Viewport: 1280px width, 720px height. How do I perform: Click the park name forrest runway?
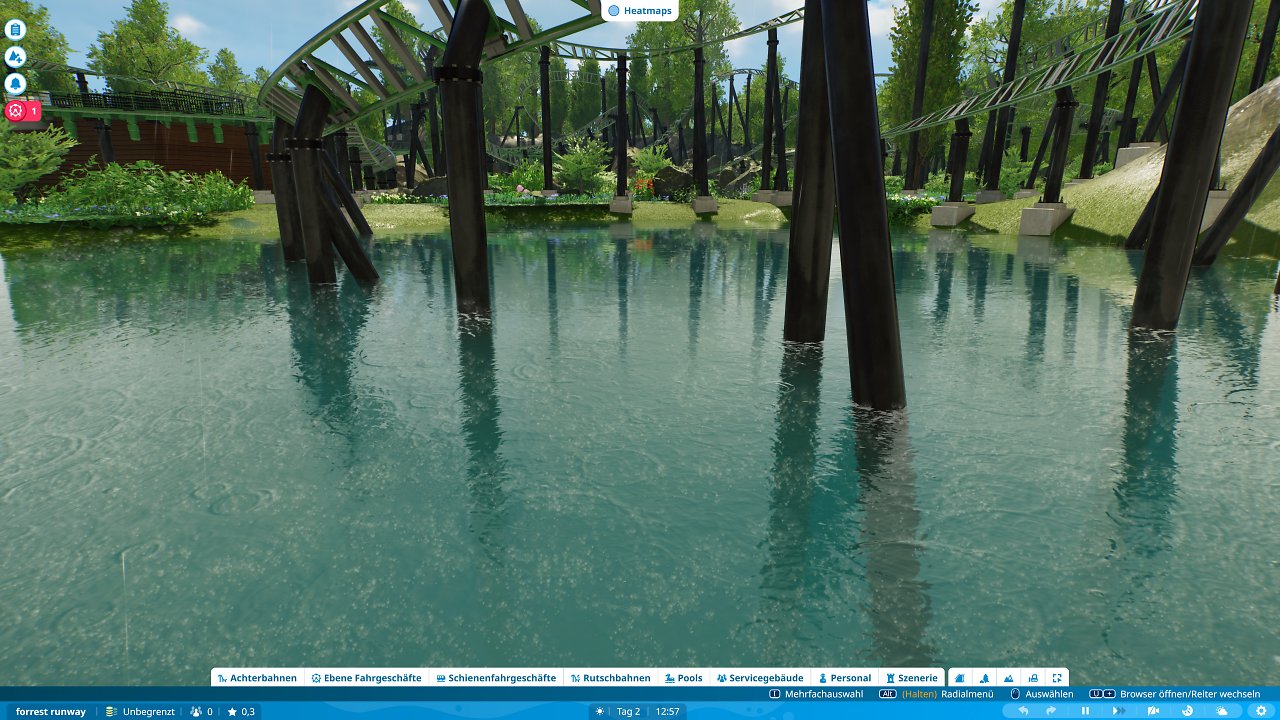pyautogui.click(x=51, y=712)
